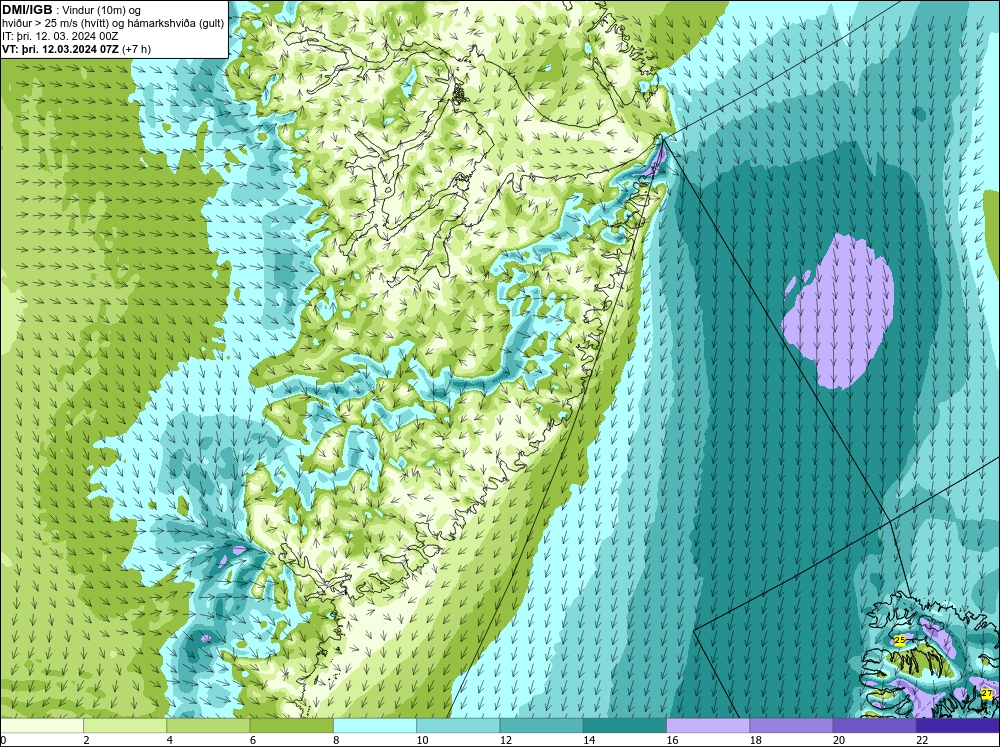Click the yellow gust label '27'
Screen dimensions: 1000x747
point(987,693)
